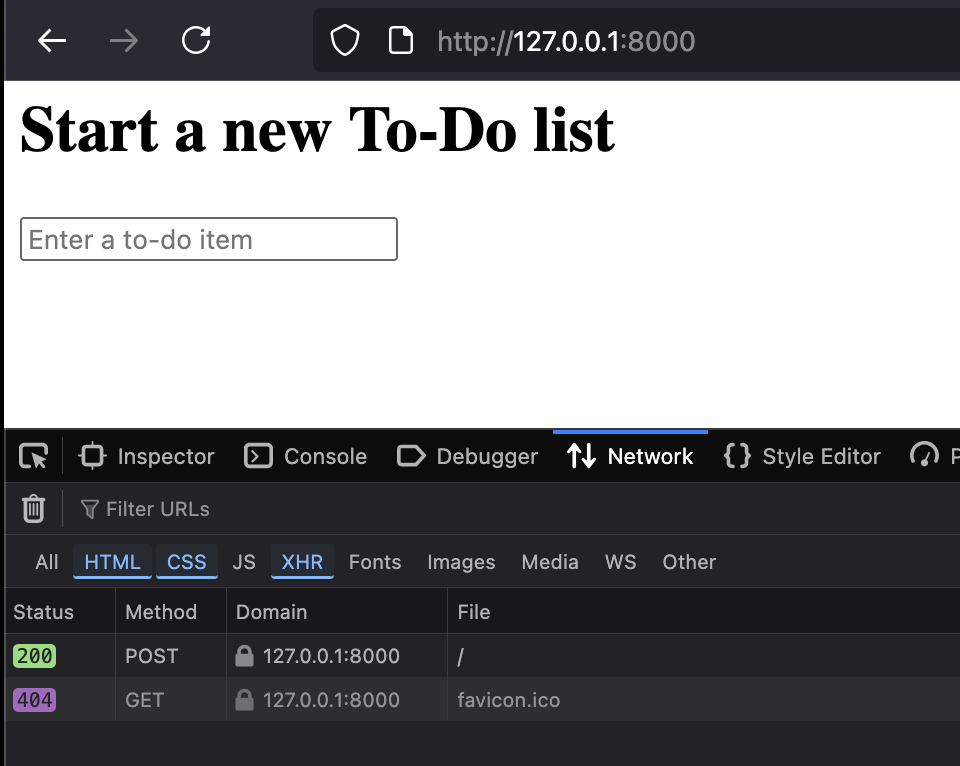
Task: Sort by the Status column header
Action: tap(60, 612)
